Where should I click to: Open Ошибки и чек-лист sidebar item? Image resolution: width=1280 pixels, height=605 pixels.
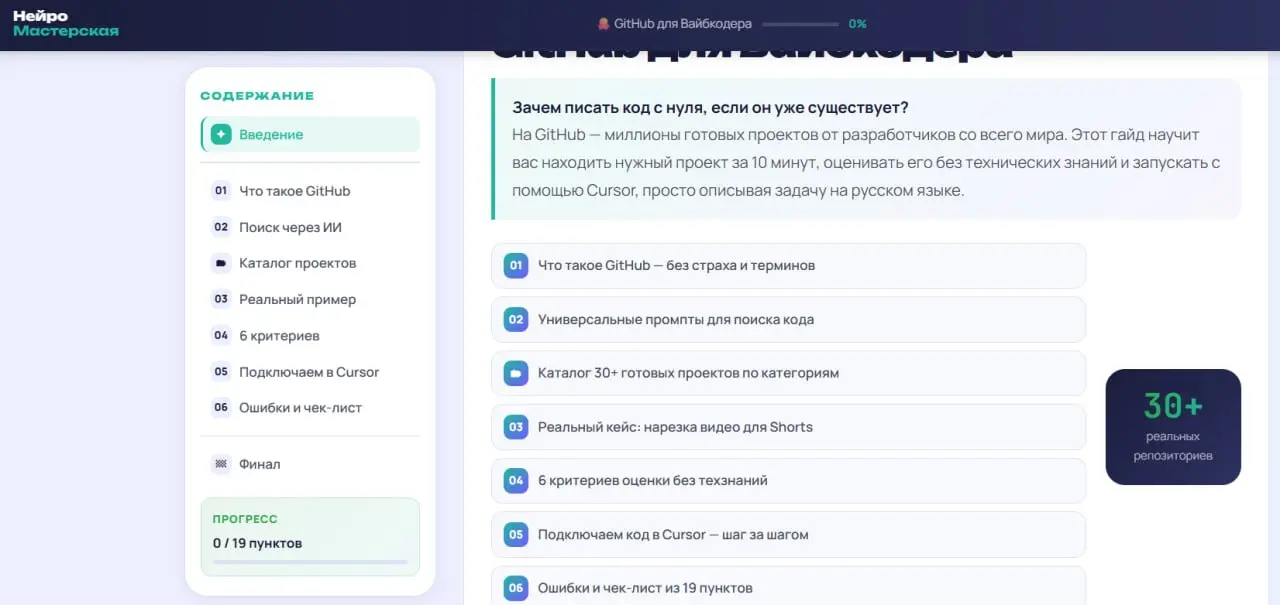click(310, 408)
